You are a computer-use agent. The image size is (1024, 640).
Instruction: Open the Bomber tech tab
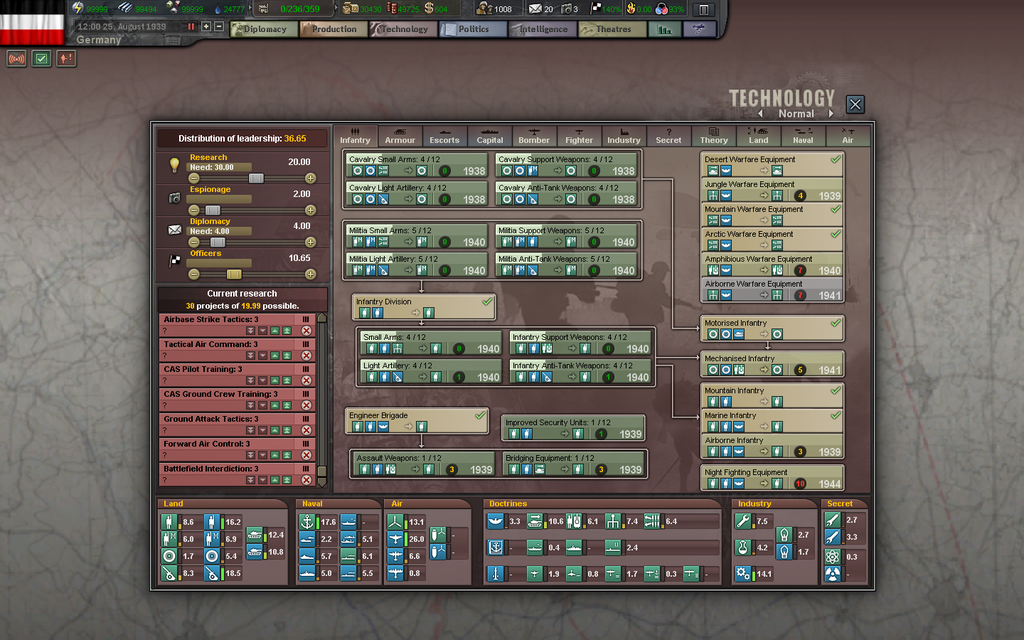[534, 136]
